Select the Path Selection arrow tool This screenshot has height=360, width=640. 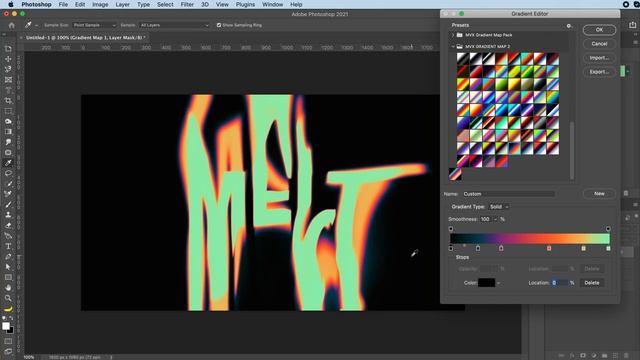click(8, 267)
